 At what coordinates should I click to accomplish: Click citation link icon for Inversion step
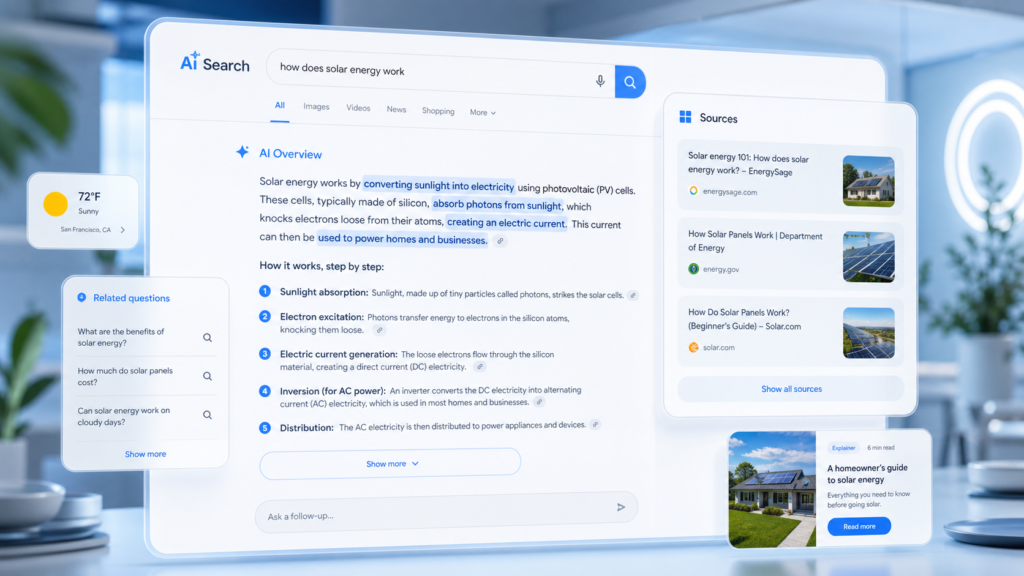[539, 402]
